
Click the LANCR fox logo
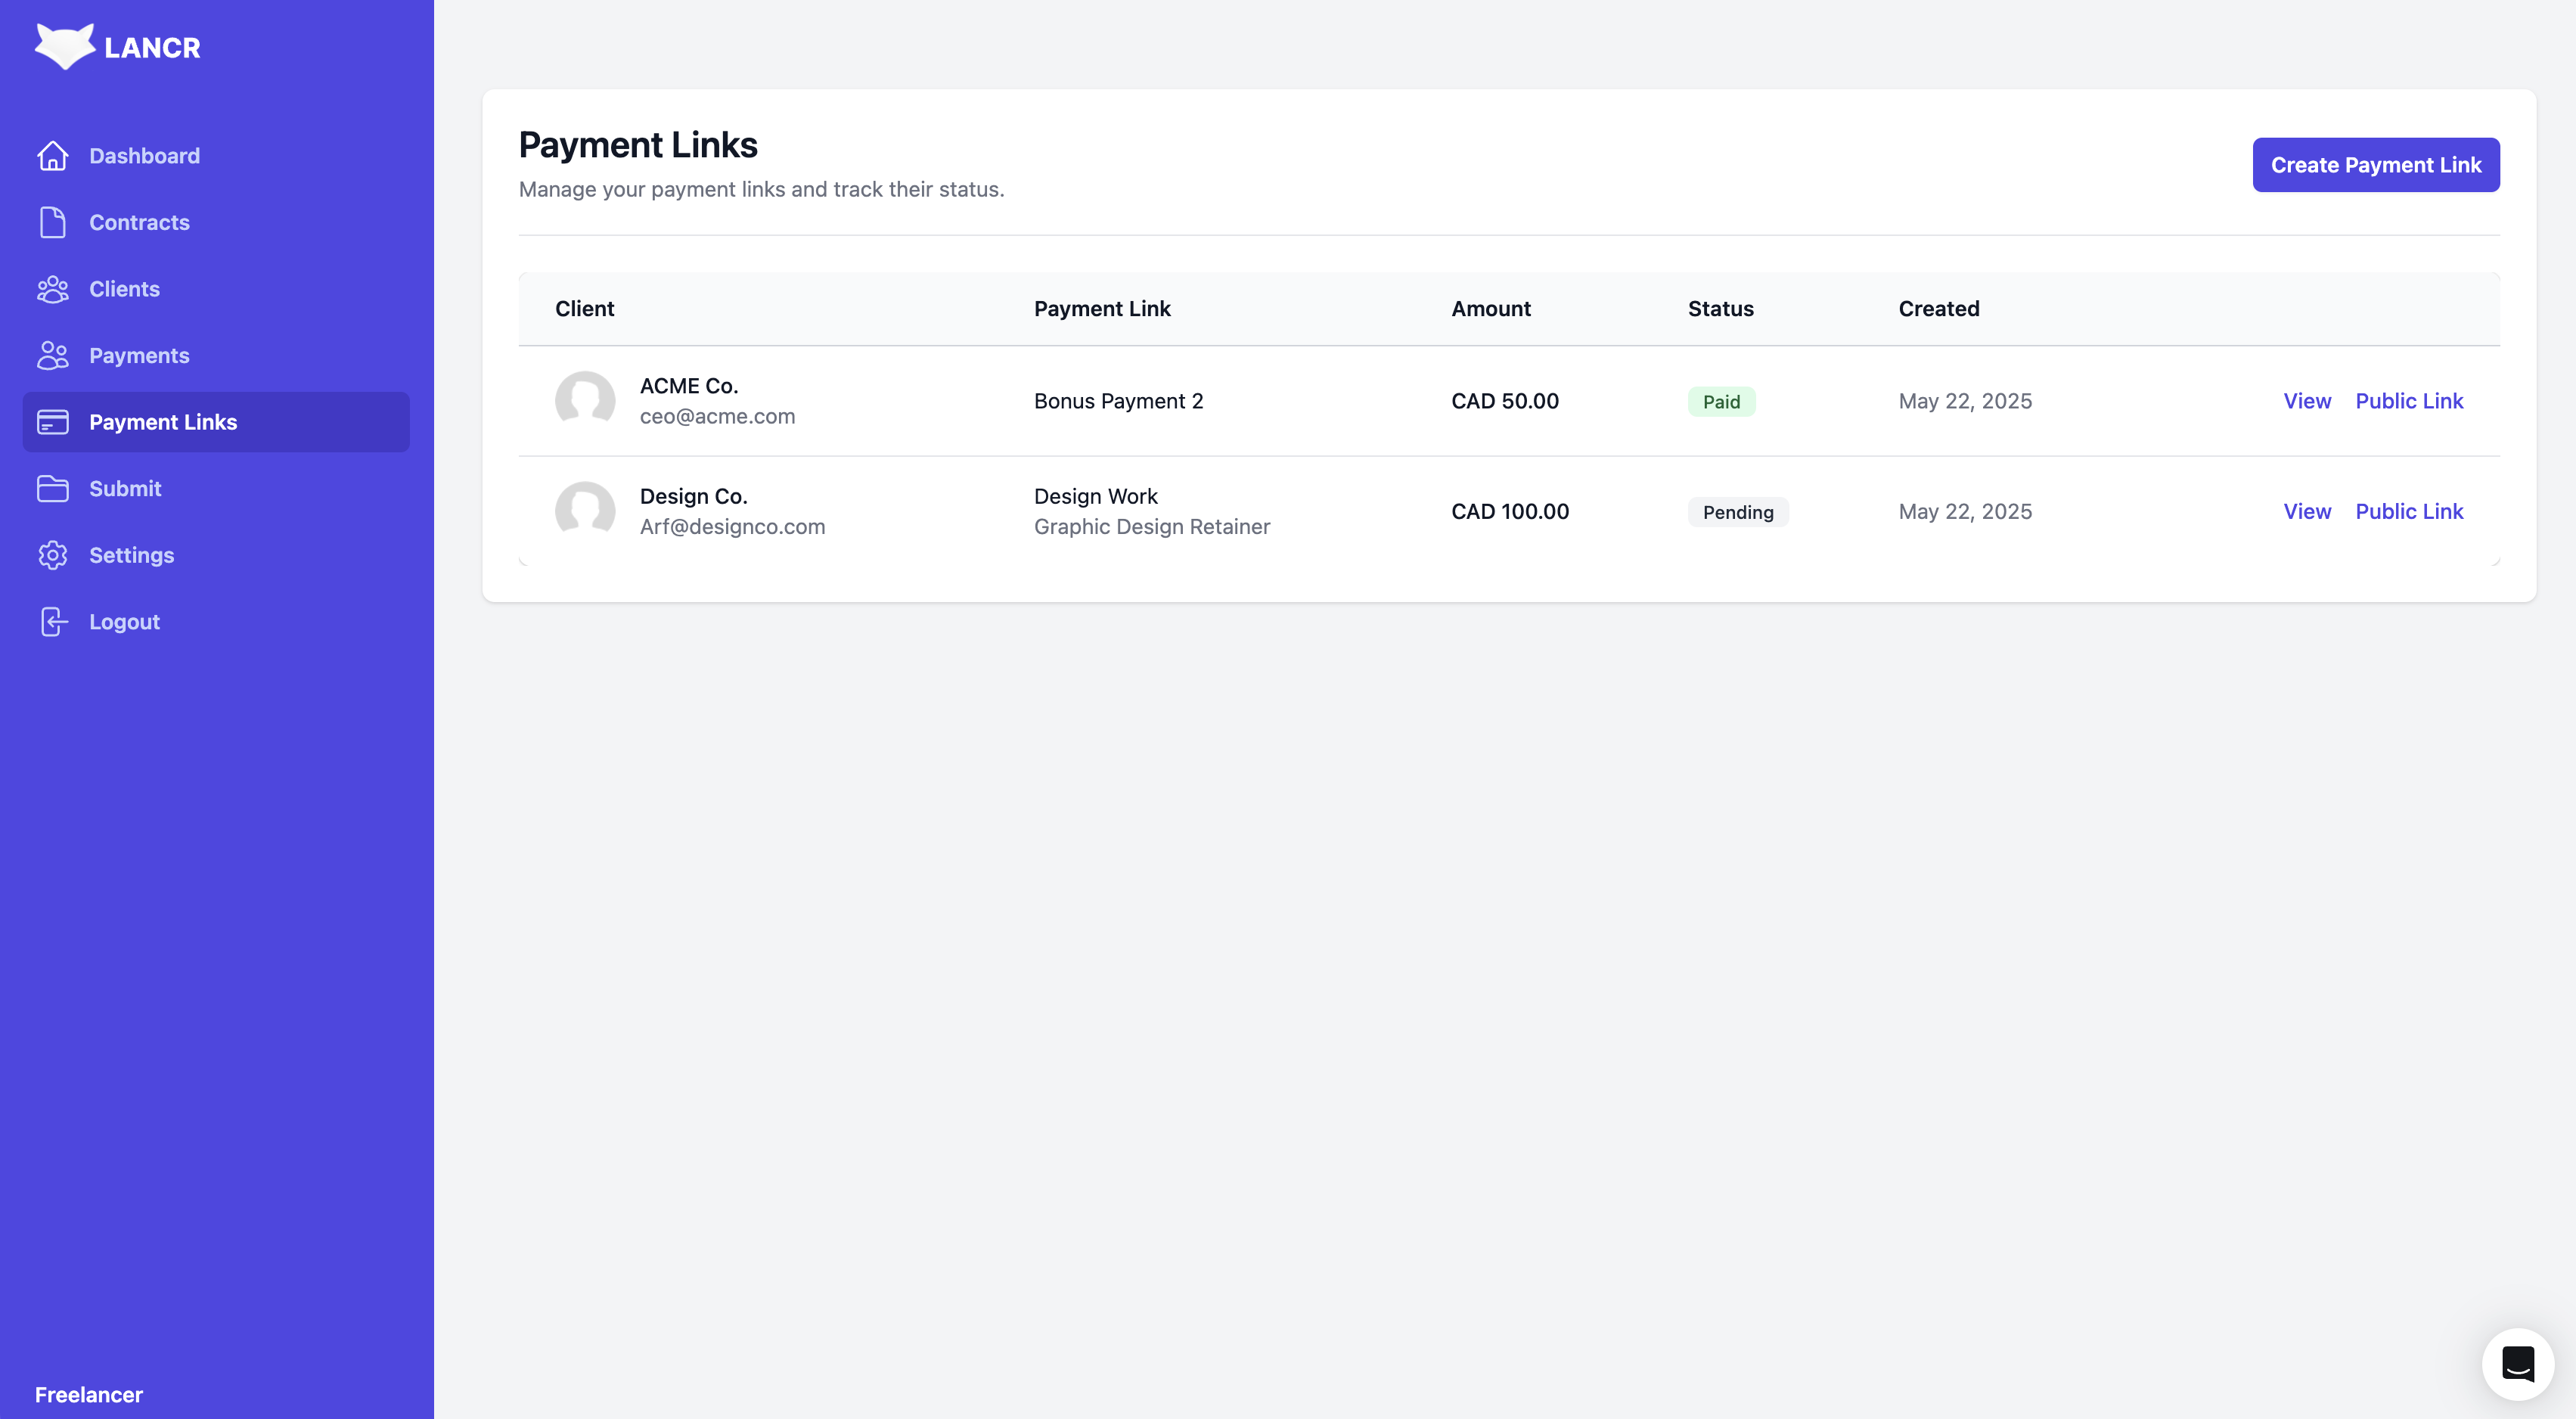click(66, 45)
